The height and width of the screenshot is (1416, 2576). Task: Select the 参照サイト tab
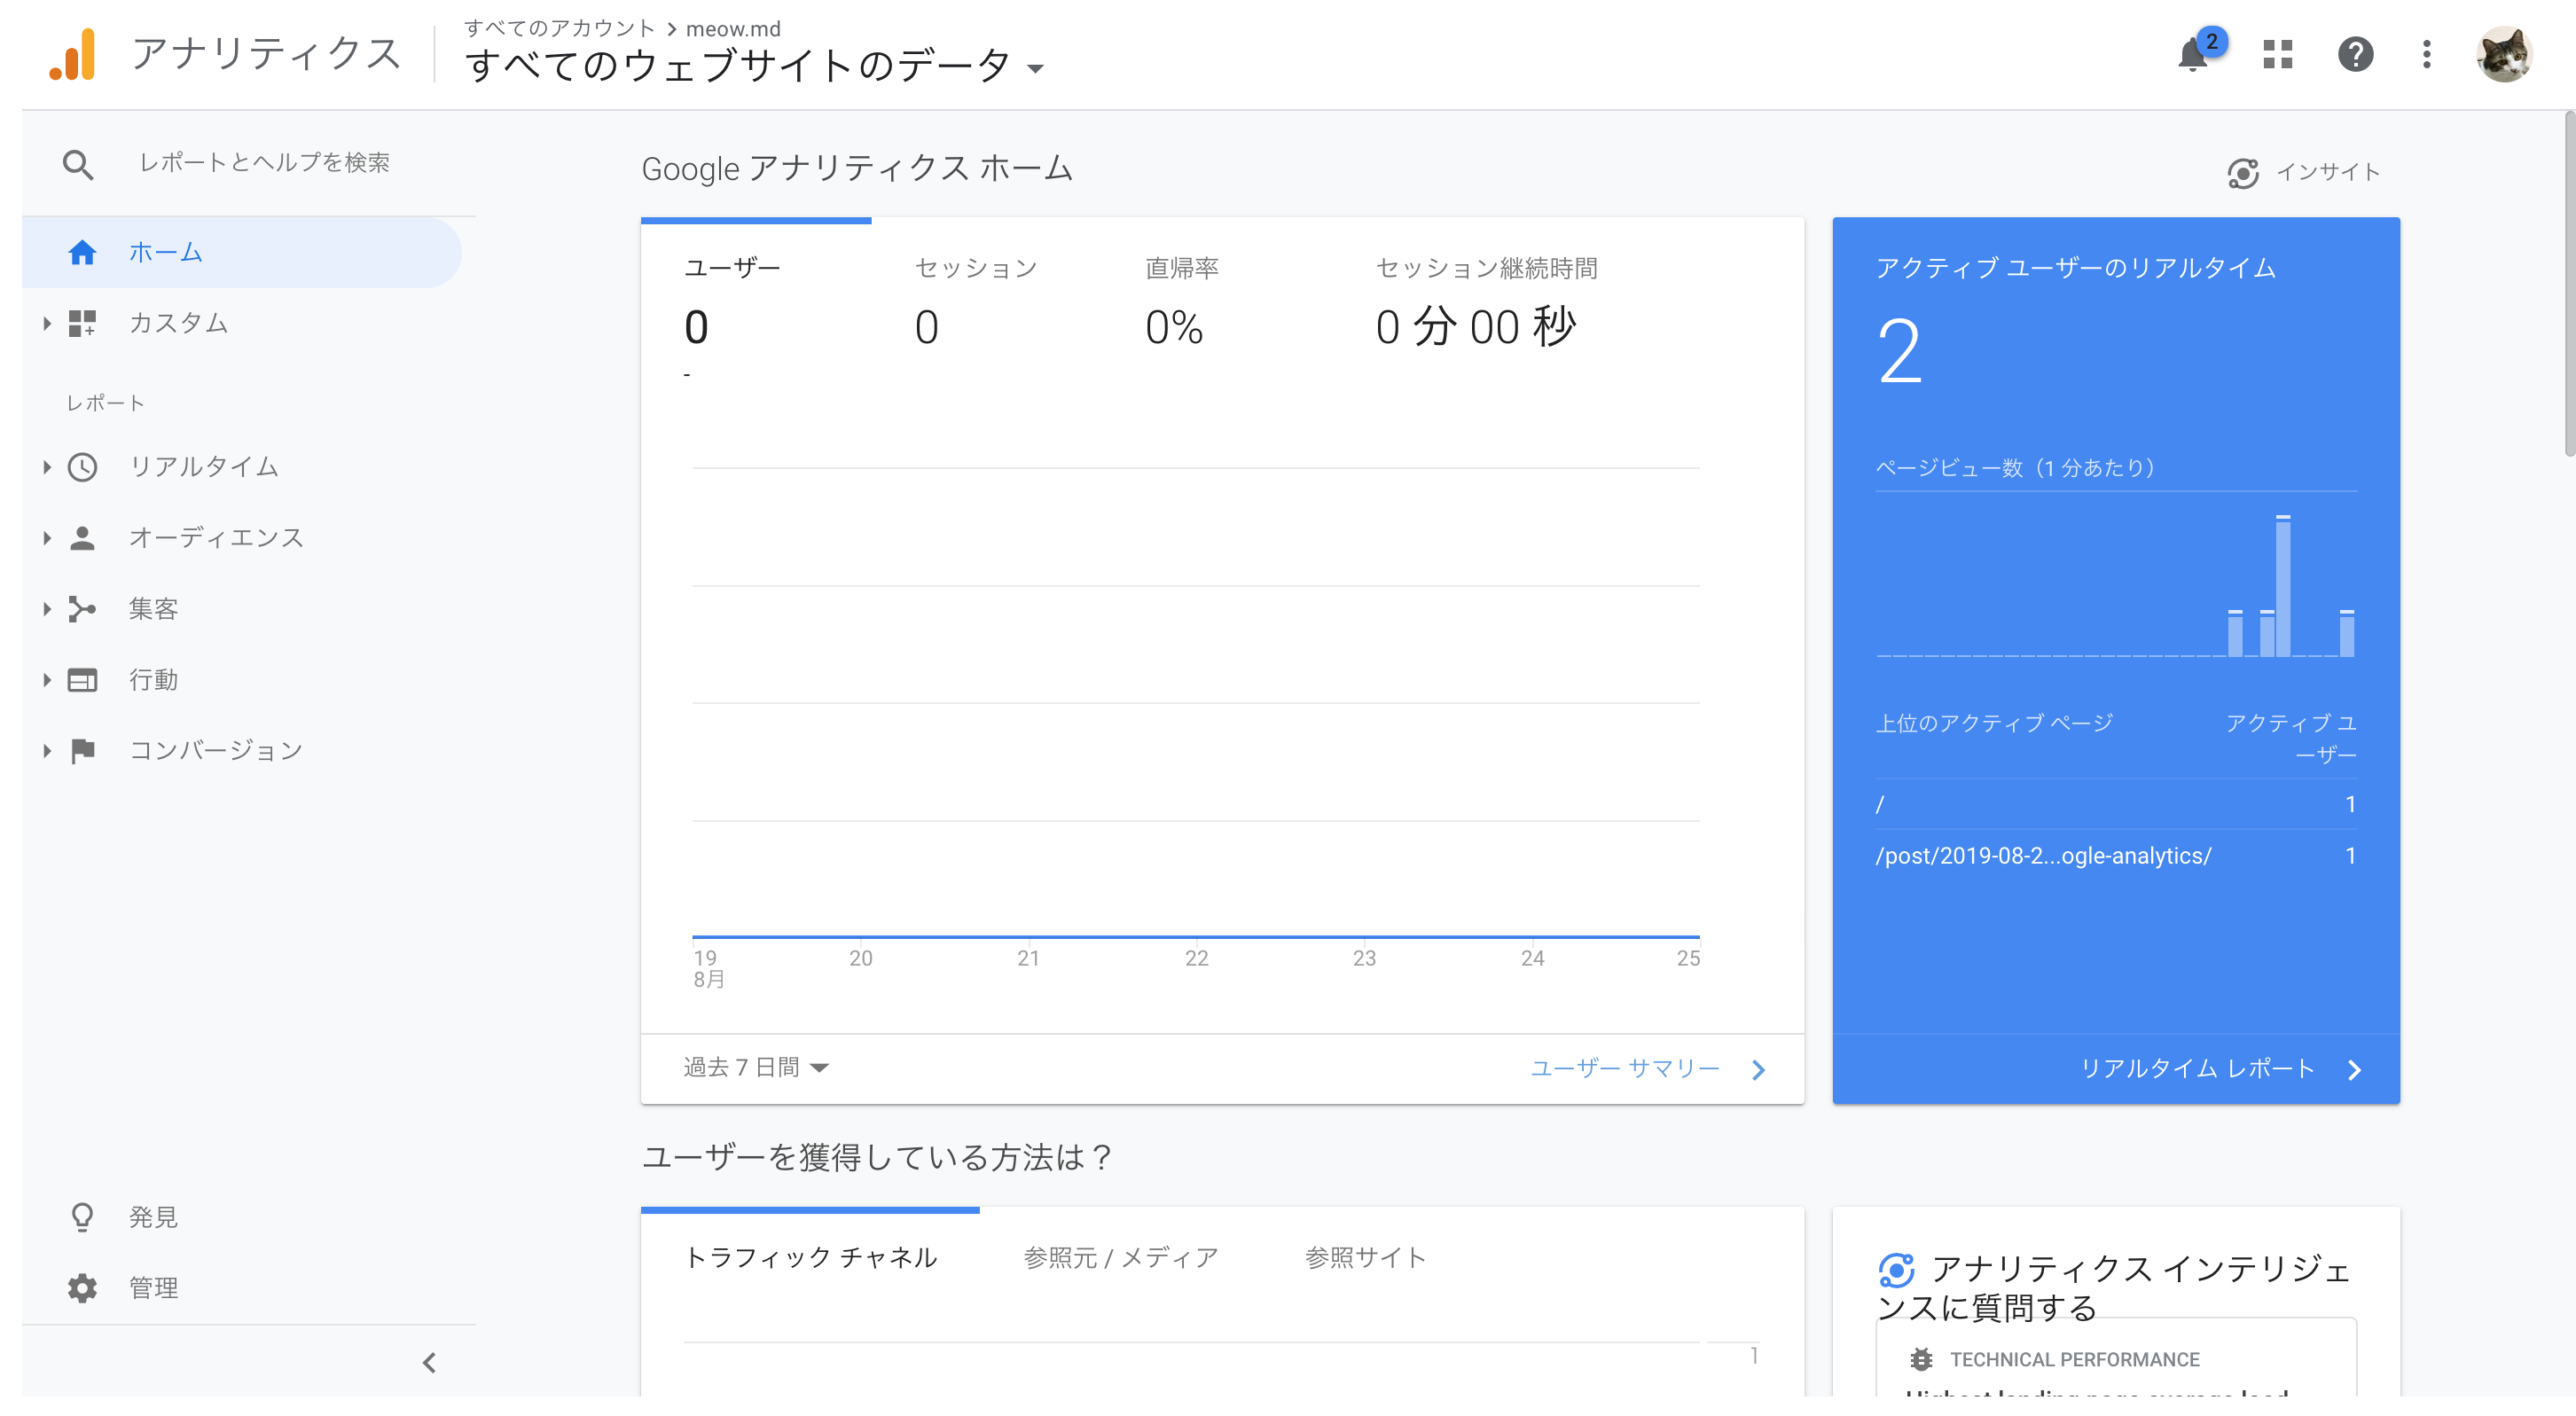coord(1365,1258)
